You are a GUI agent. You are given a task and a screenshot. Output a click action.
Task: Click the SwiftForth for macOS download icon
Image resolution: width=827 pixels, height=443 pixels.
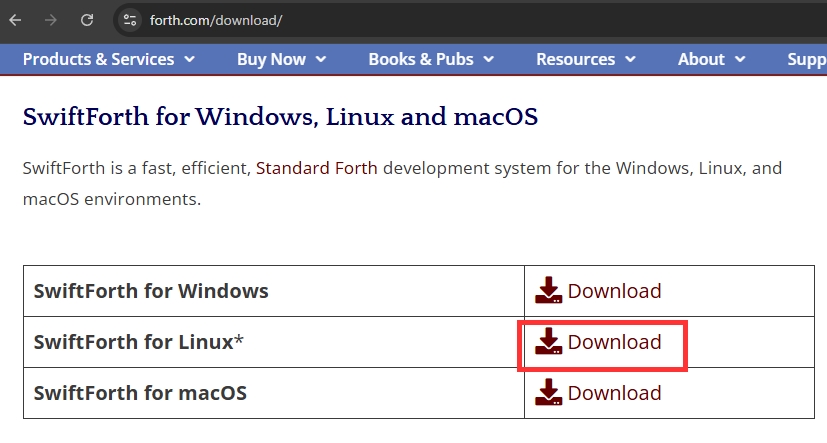click(549, 393)
